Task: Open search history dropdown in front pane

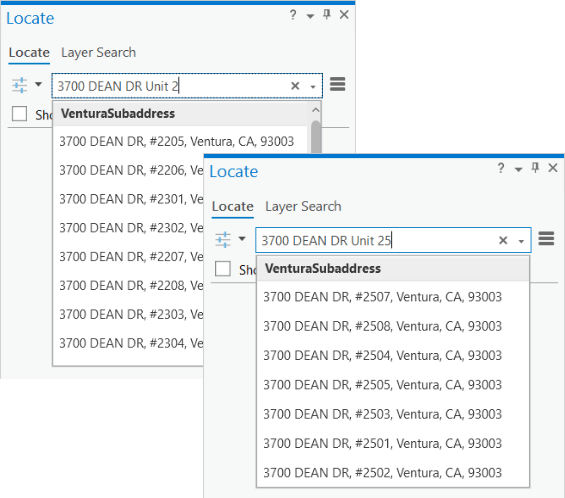Action: pos(521,241)
